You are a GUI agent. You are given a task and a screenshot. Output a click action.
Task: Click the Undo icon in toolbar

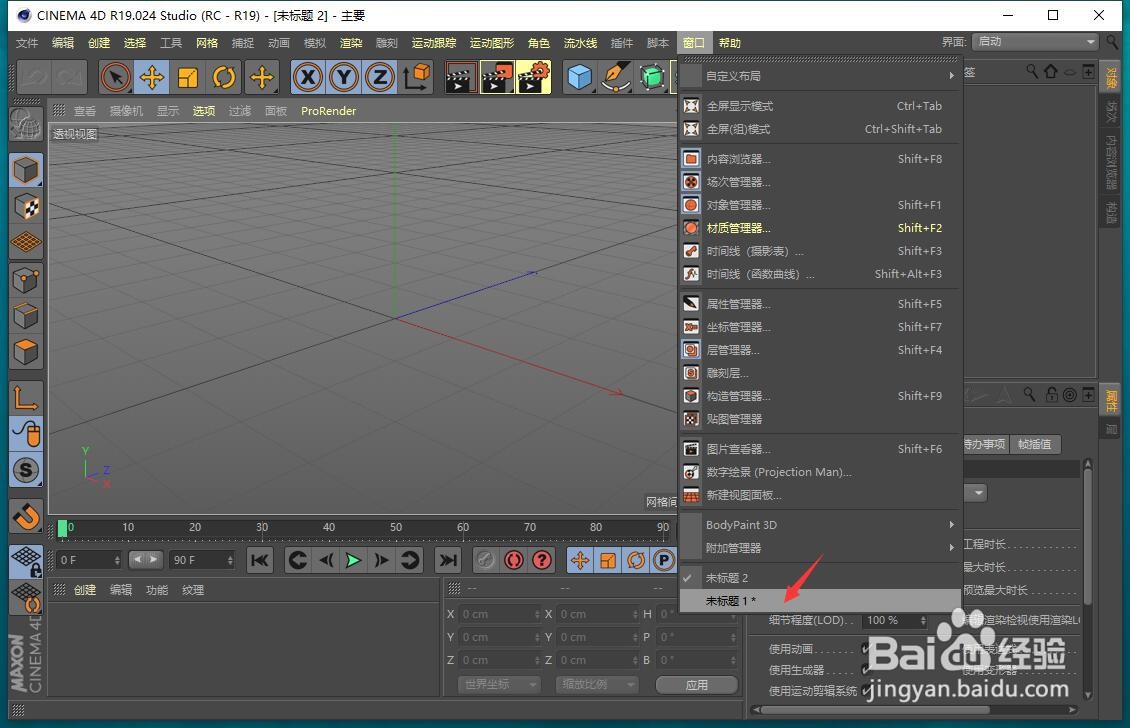click(33, 77)
